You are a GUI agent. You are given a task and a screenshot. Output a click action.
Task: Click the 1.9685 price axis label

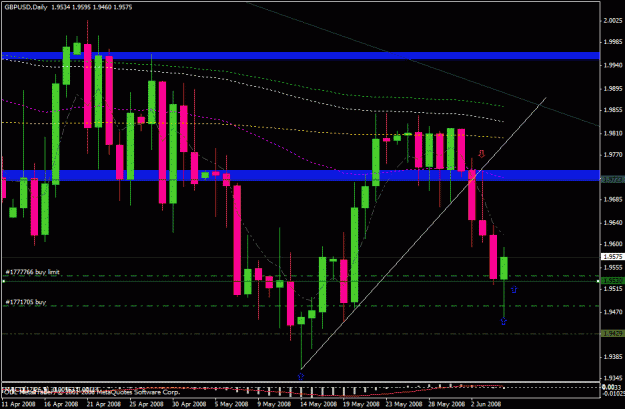(x=613, y=199)
